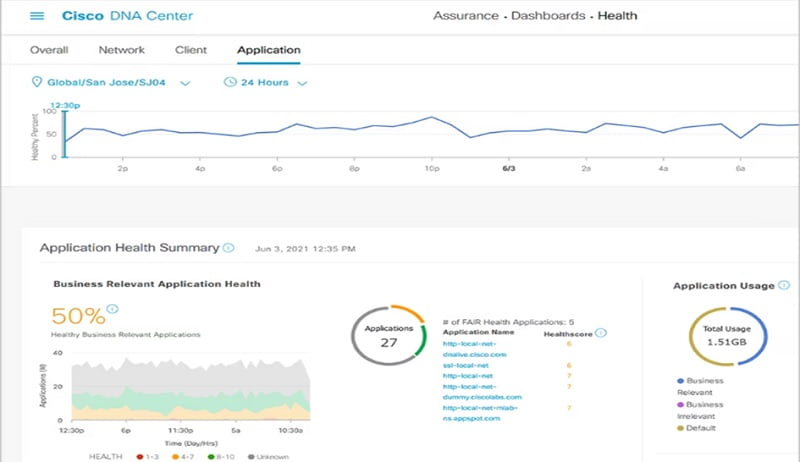Open the ssl-local-net application link

pyautogui.click(x=463, y=365)
